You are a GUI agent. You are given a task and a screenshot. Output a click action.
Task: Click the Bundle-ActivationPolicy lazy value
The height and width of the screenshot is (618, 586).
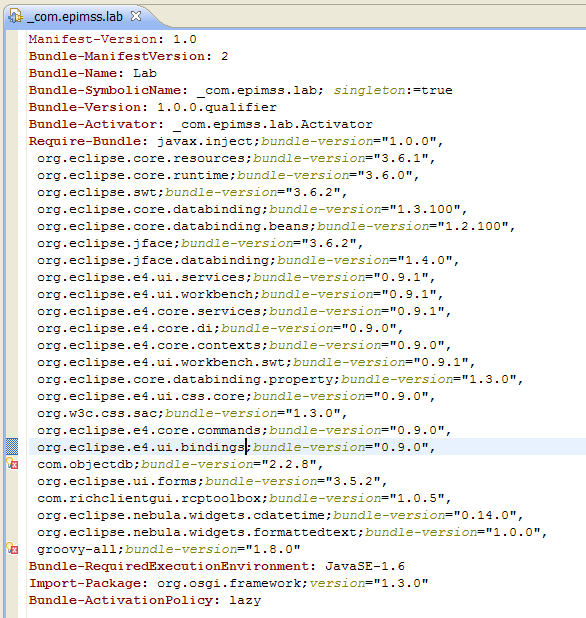[x=245, y=601]
